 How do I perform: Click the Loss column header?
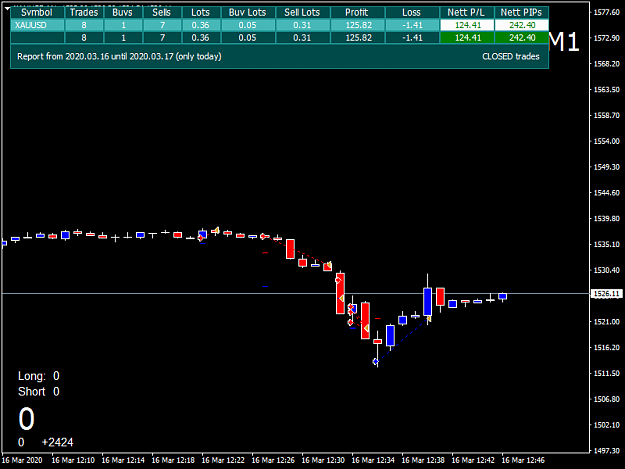tap(412, 12)
